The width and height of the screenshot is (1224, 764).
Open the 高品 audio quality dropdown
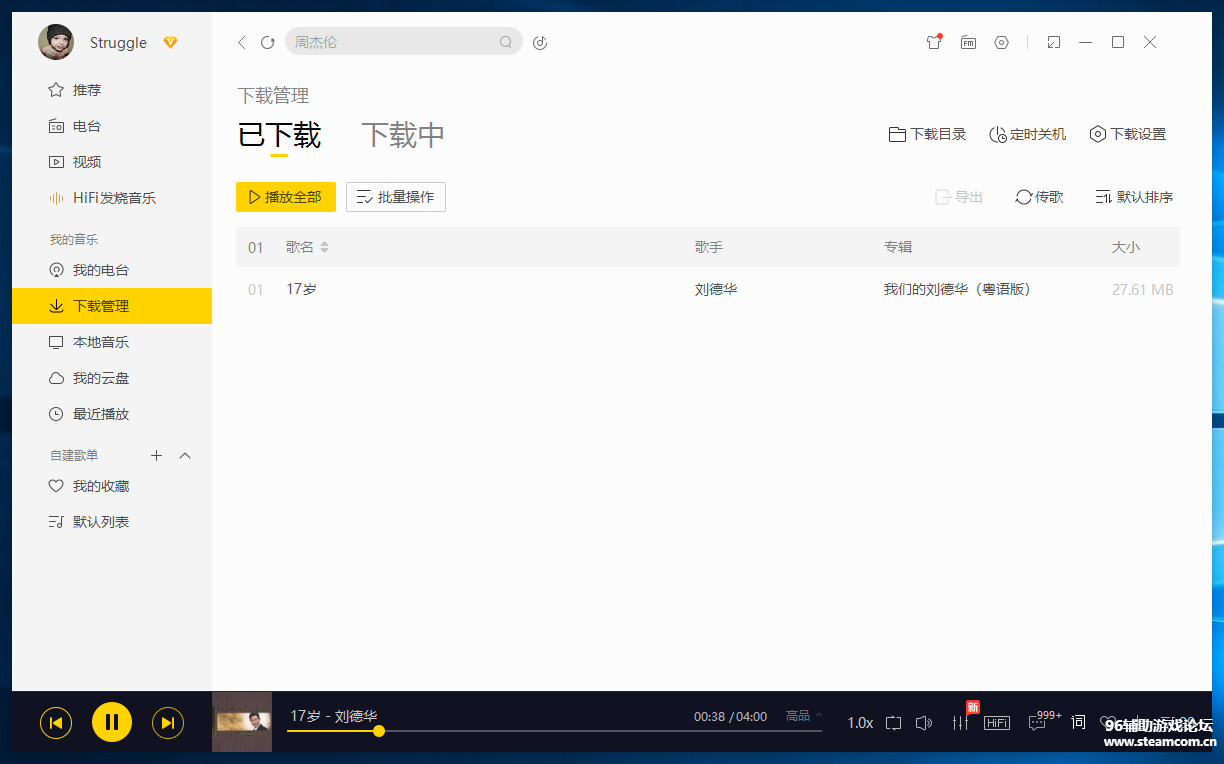tap(804, 716)
